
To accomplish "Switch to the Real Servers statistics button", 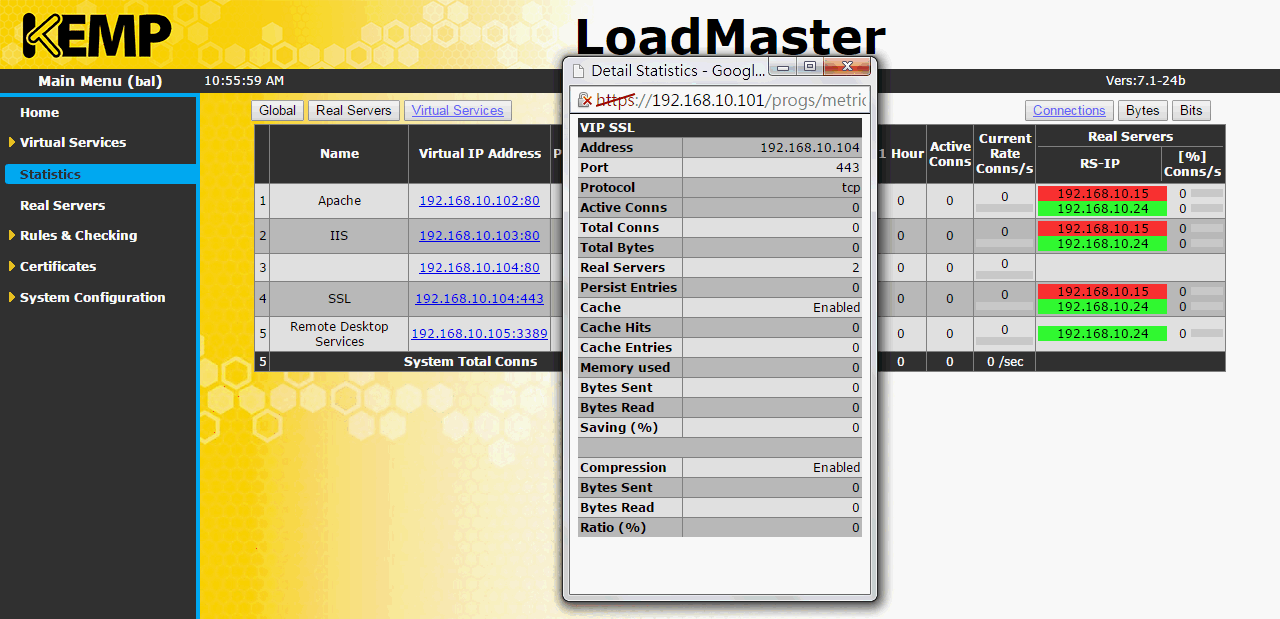I will click(x=354, y=111).
